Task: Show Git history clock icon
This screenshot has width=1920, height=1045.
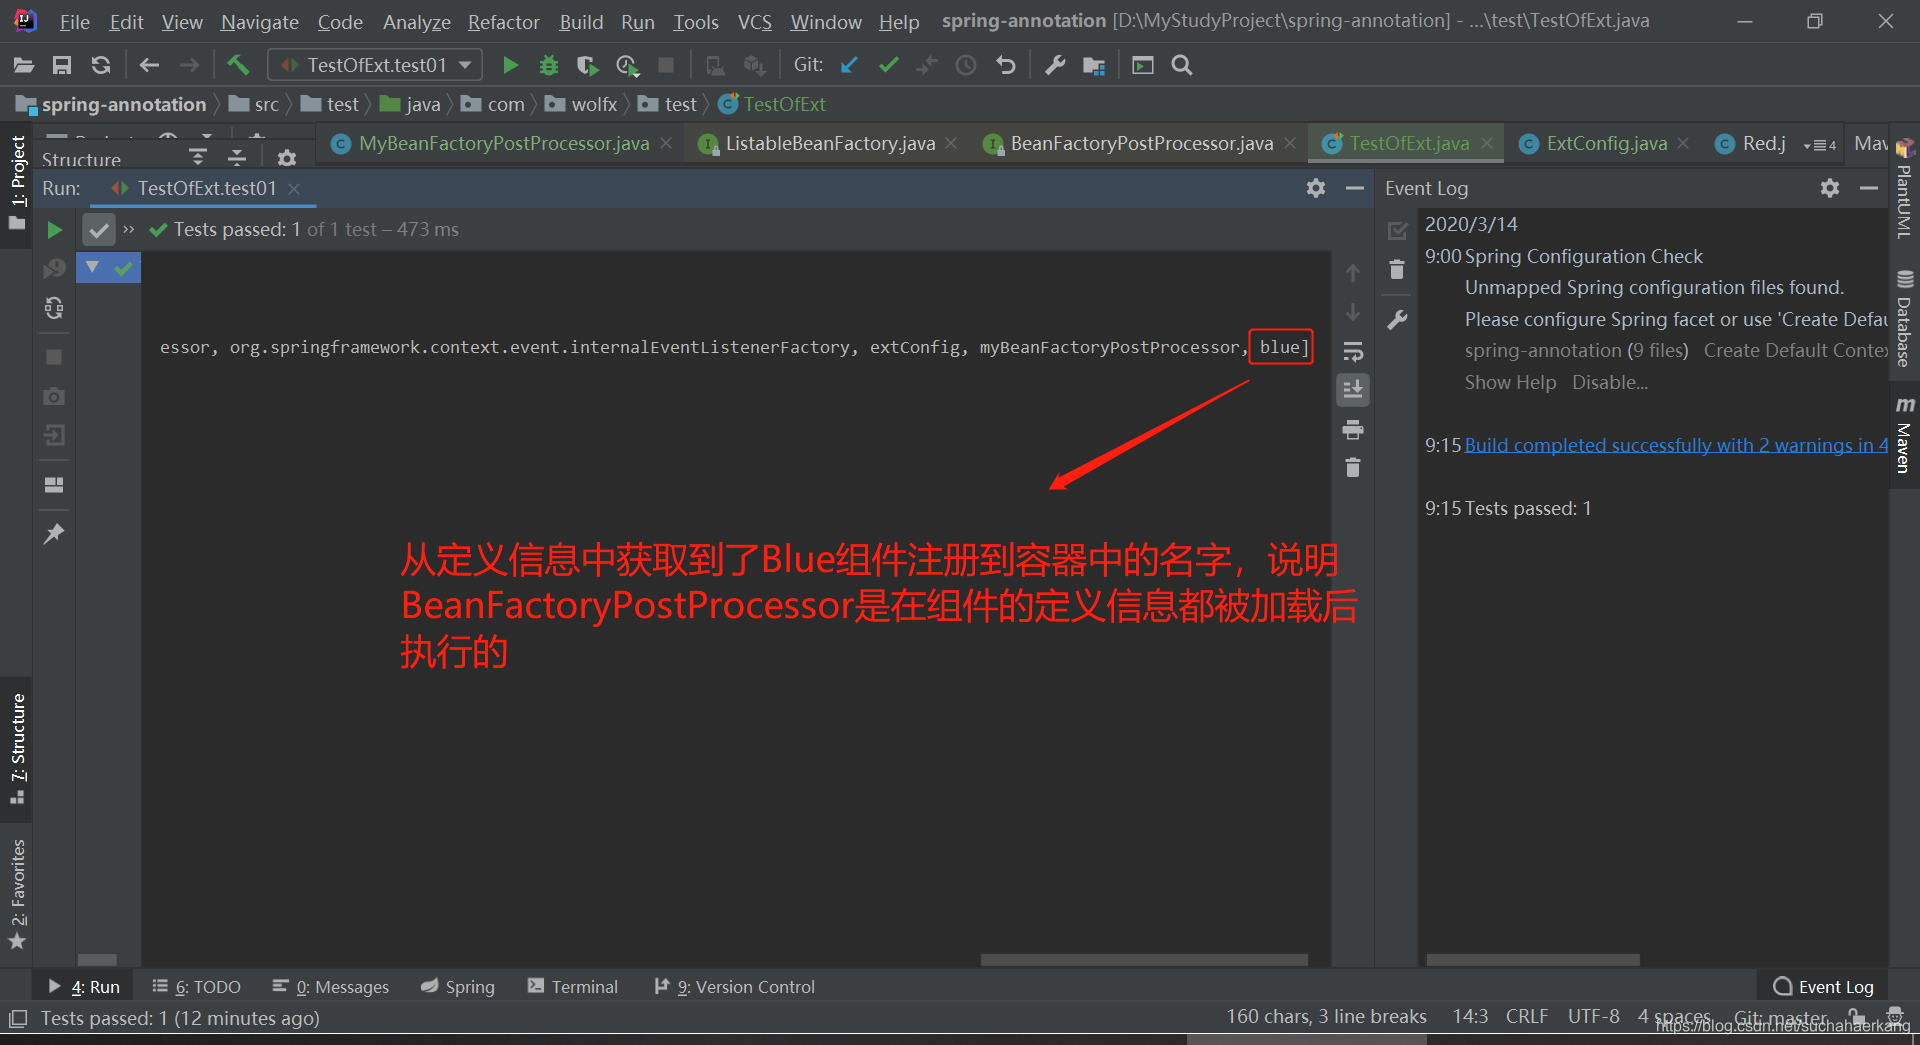Action: [x=966, y=65]
